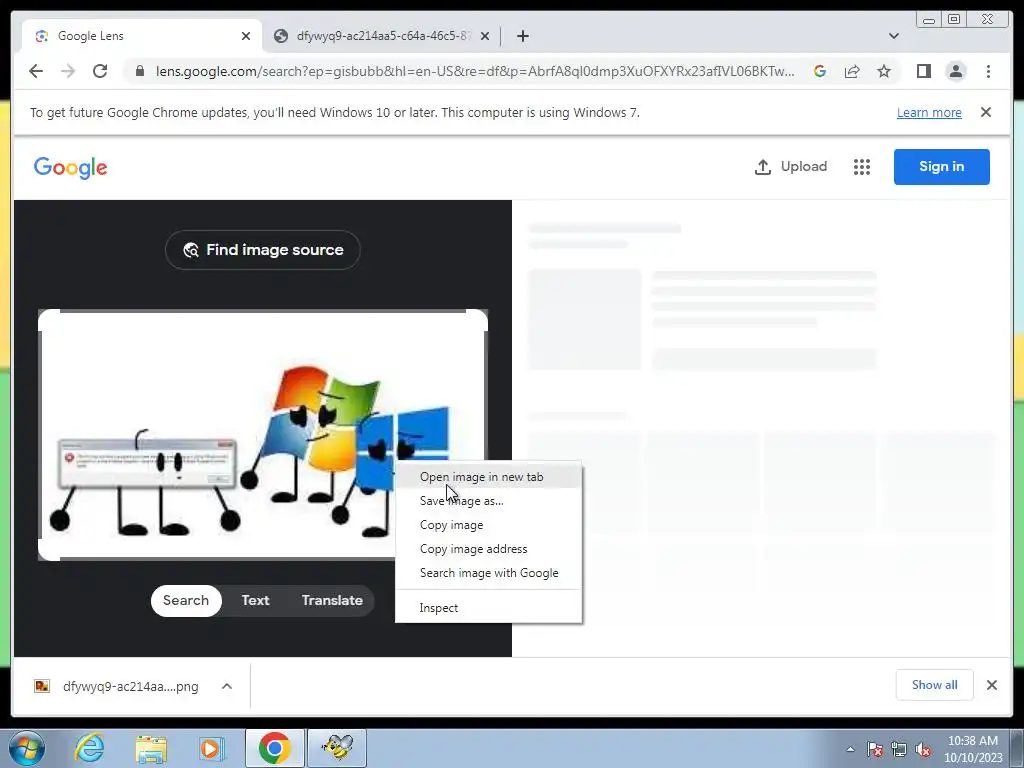Click the Google icon in address bar
The height and width of the screenshot is (768, 1024).
tap(820, 71)
